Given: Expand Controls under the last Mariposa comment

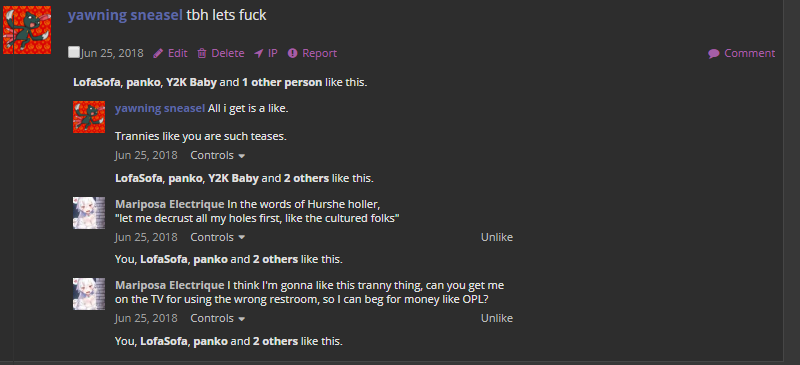Looking at the screenshot, I should (217, 319).
